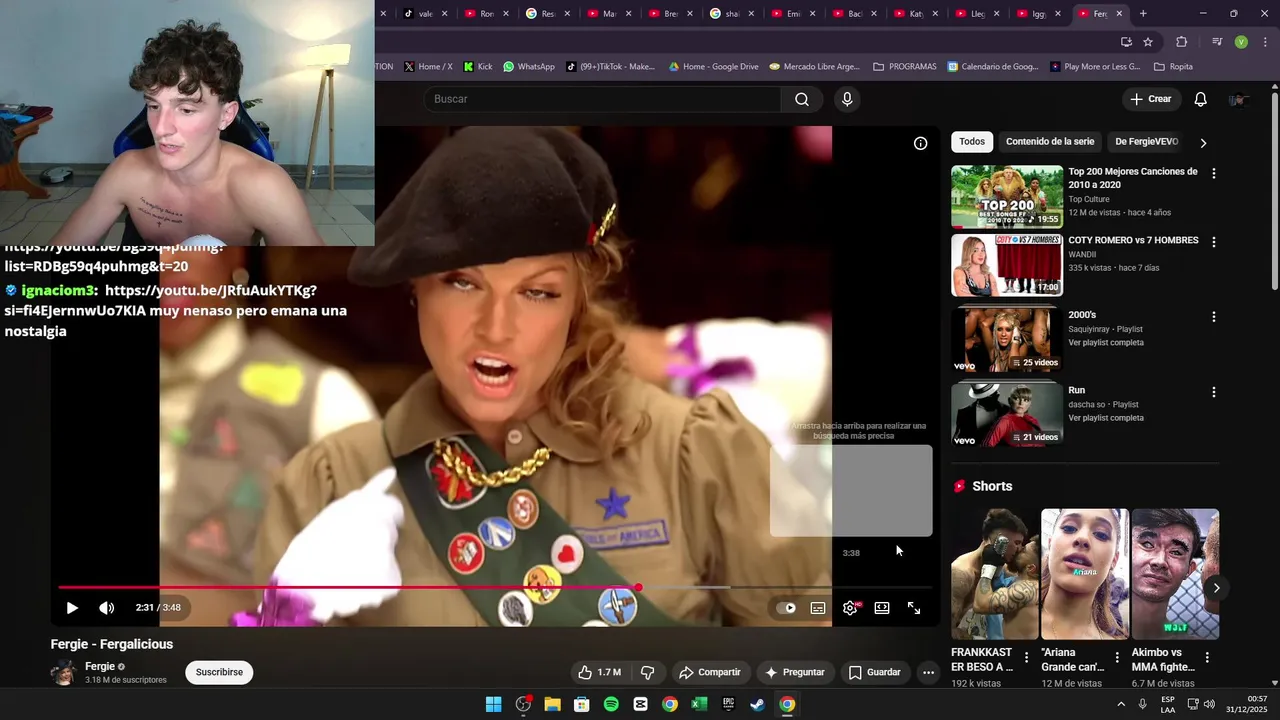The image size is (1280, 720).
Task: Open options for Run playlist
Action: point(1214,392)
